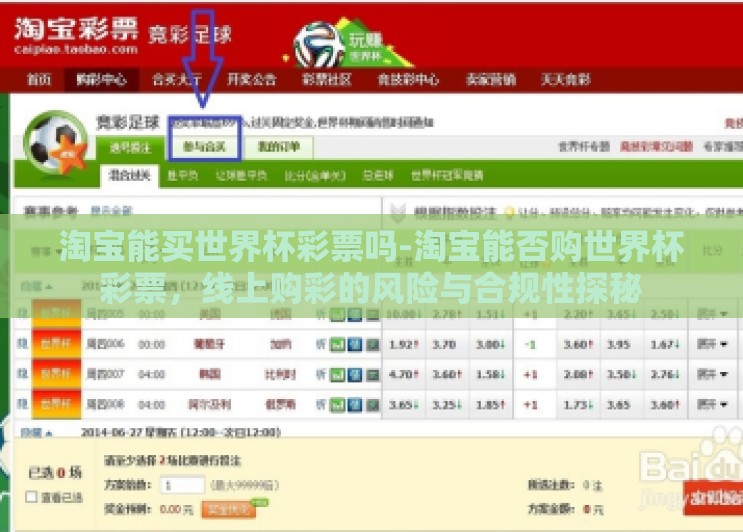743x532 pixels.
Task: Switch to the 参与合买 tab
Action: pyautogui.click(x=204, y=147)
